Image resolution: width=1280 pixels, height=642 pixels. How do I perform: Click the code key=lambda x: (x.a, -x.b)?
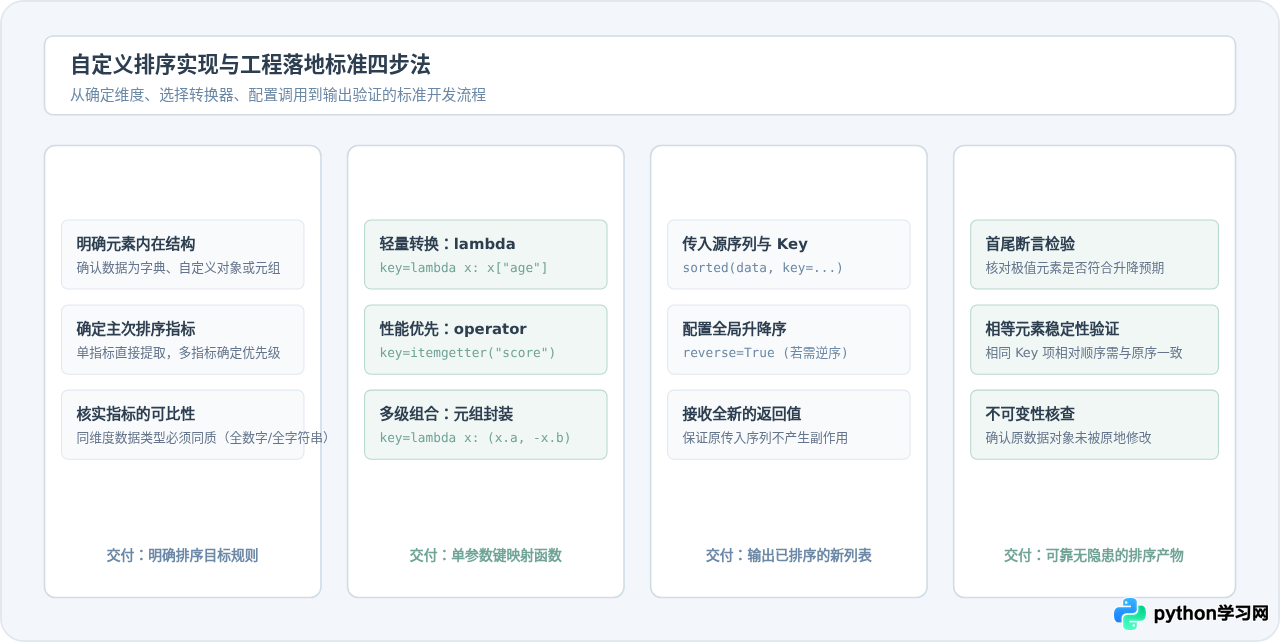coord(475,438)
